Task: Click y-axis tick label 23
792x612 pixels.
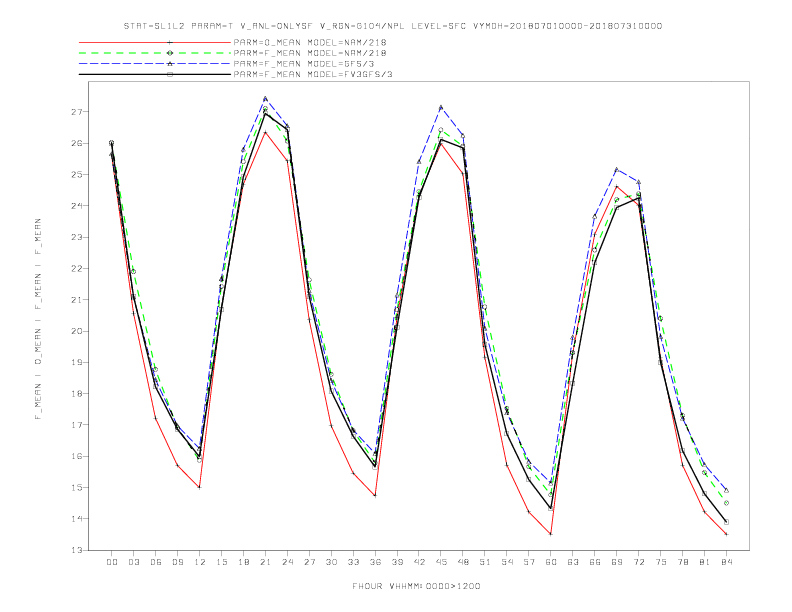Action: (76, 237)
